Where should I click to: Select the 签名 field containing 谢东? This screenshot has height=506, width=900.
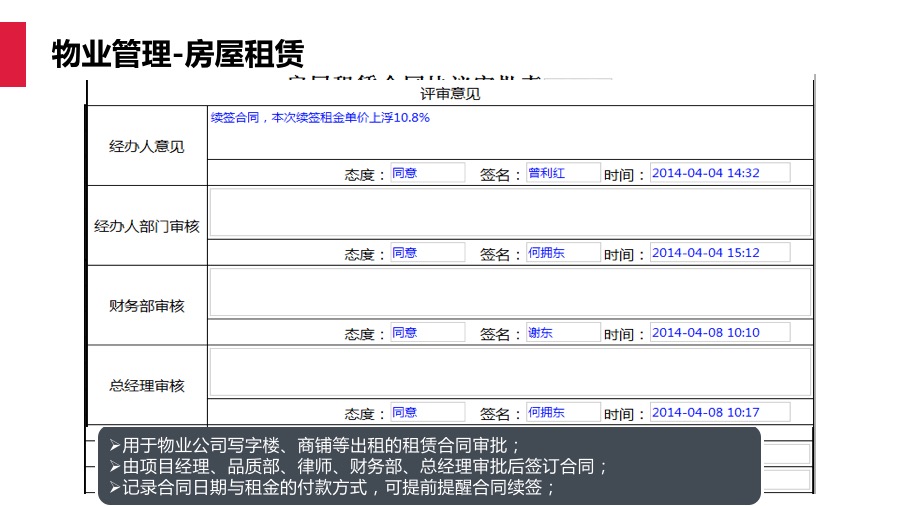tap(563, 333)
